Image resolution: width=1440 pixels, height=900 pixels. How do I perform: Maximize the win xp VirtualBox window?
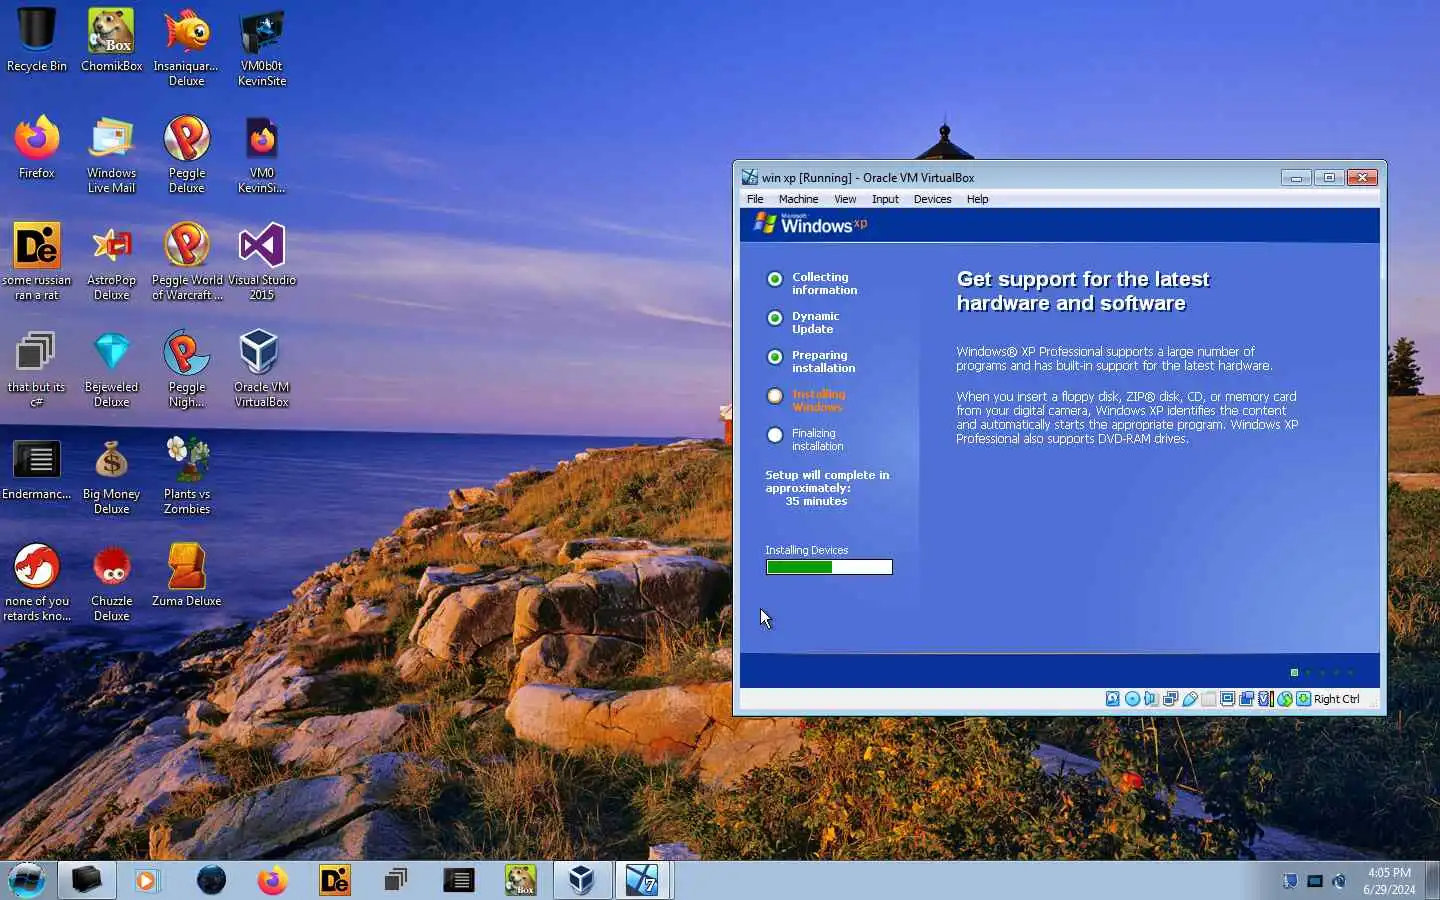pyautogui.click(x=1329, y=177)
